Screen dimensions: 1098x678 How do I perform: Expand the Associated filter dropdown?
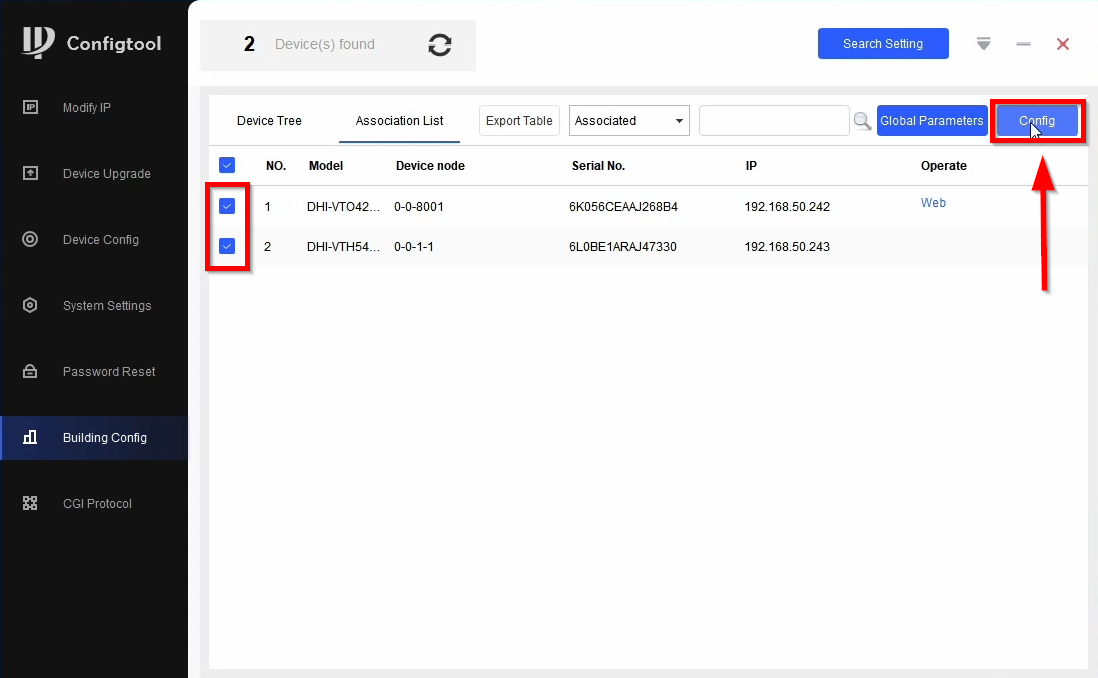click(x=629, y=120)
